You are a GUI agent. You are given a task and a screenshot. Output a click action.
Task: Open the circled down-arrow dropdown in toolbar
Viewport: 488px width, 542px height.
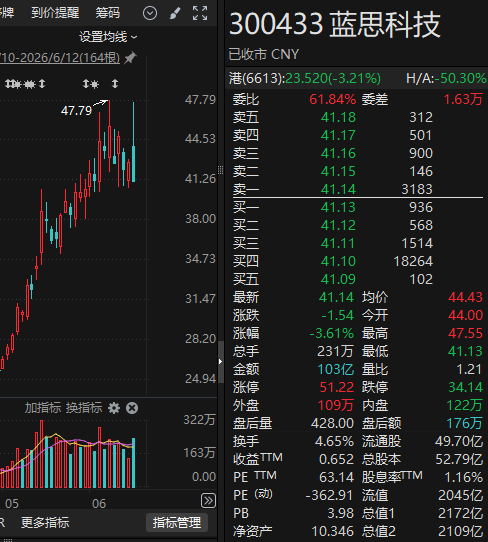click(150, 13)
